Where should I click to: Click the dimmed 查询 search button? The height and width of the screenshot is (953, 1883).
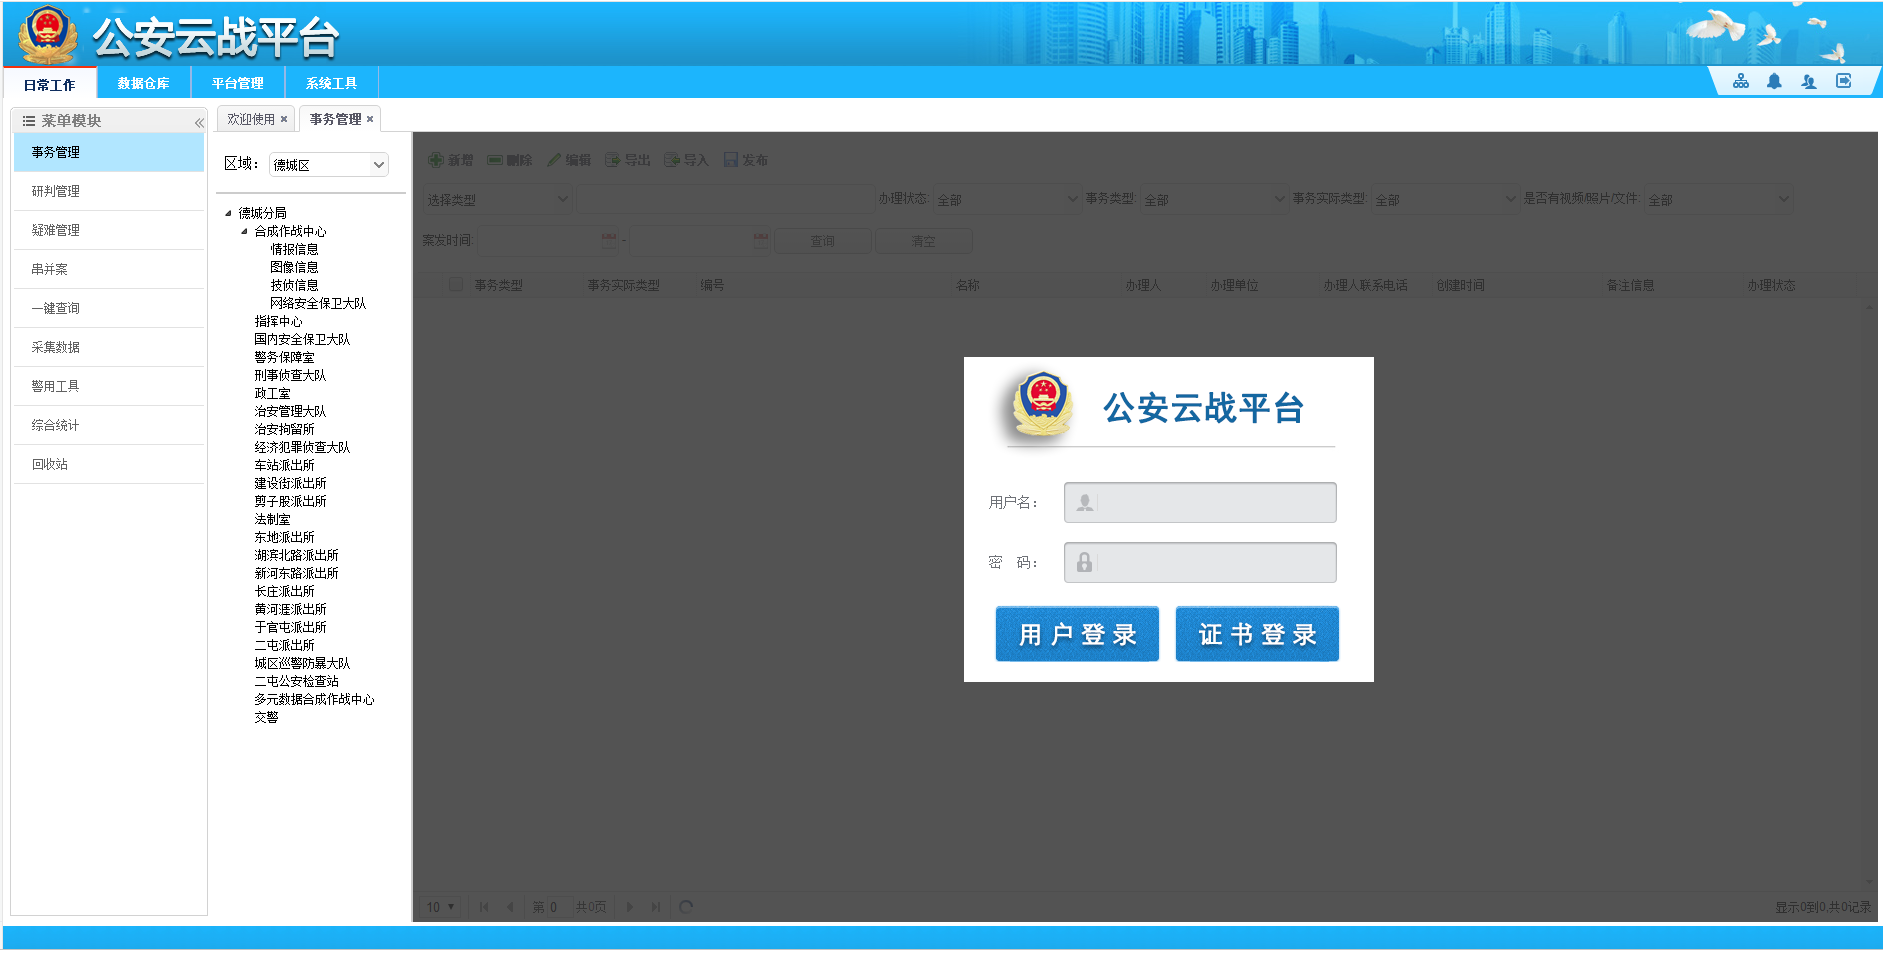[823, 241]
